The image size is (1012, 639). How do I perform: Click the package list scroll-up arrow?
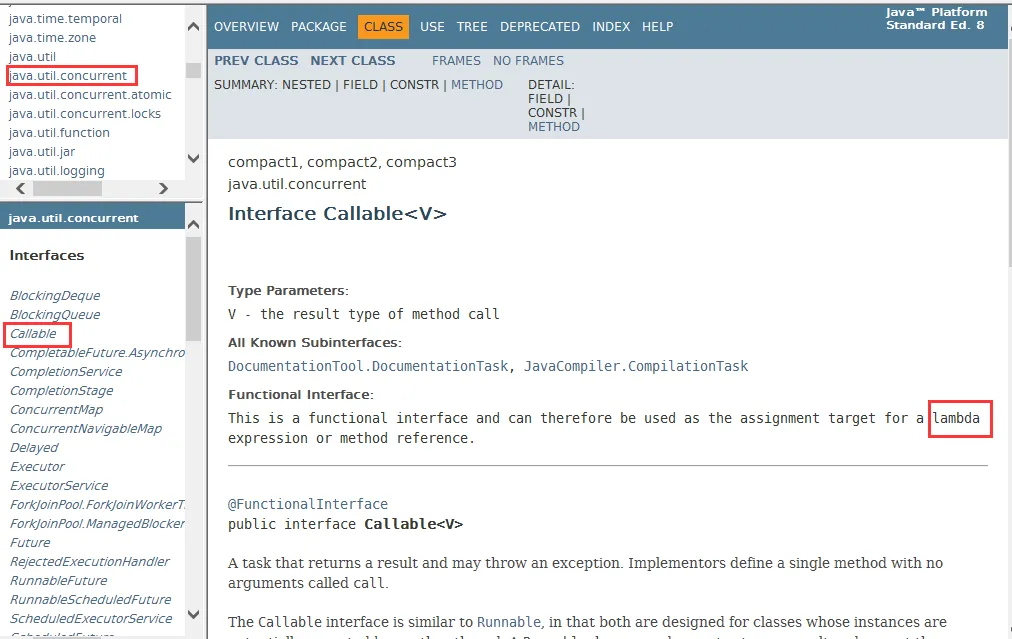point(193,26)
